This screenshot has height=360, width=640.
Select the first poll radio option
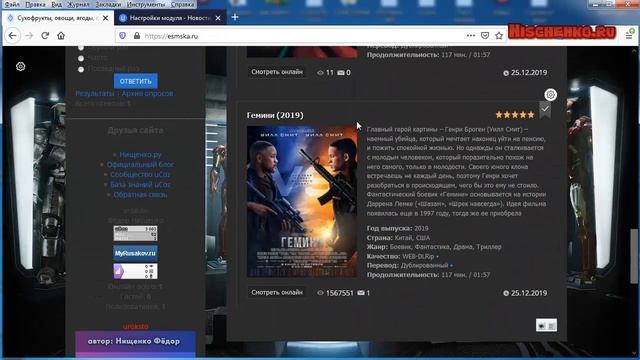coord(81,48)
